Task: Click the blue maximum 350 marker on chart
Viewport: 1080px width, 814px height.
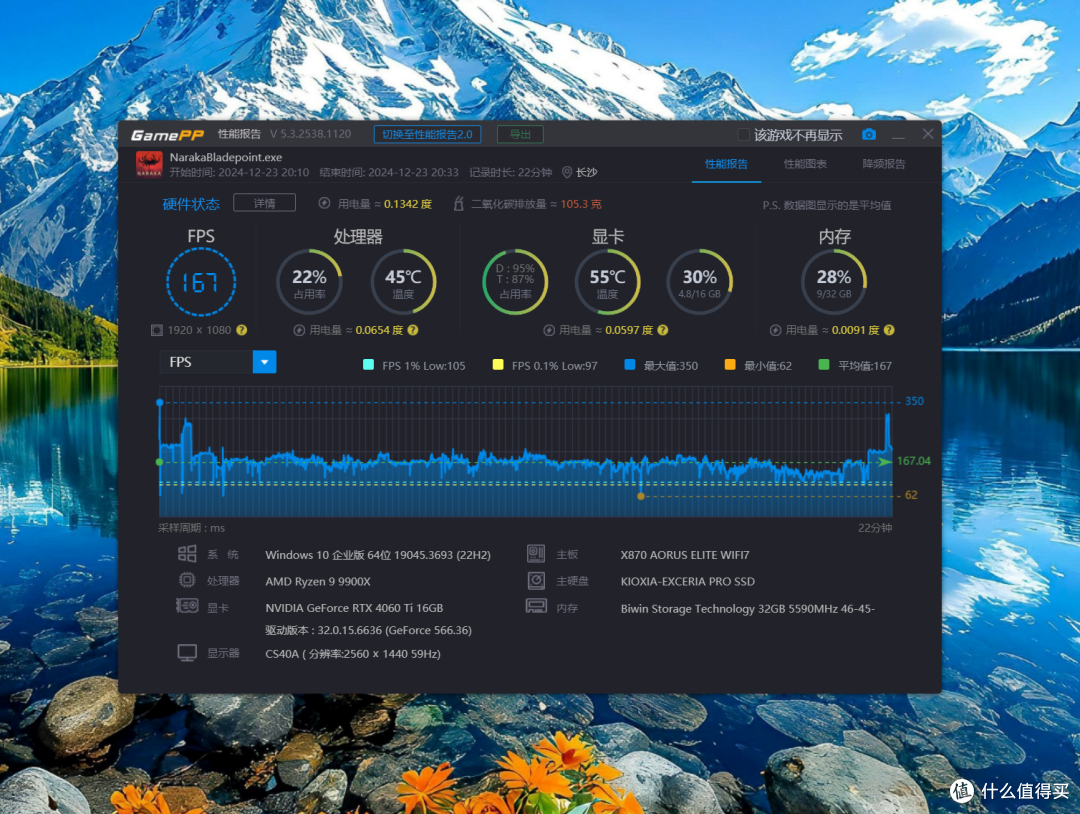Action: click(160, 402)
